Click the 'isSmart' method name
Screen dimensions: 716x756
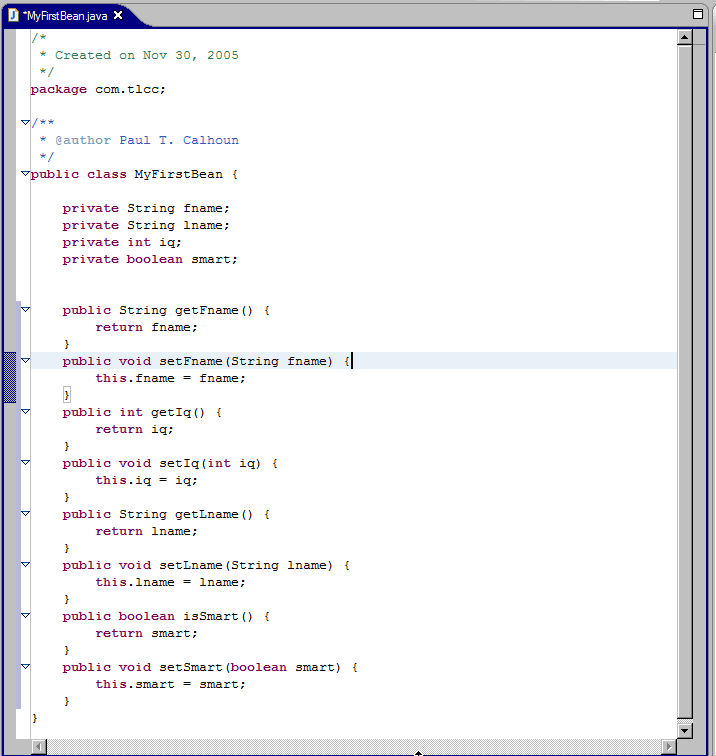(211, 617)
